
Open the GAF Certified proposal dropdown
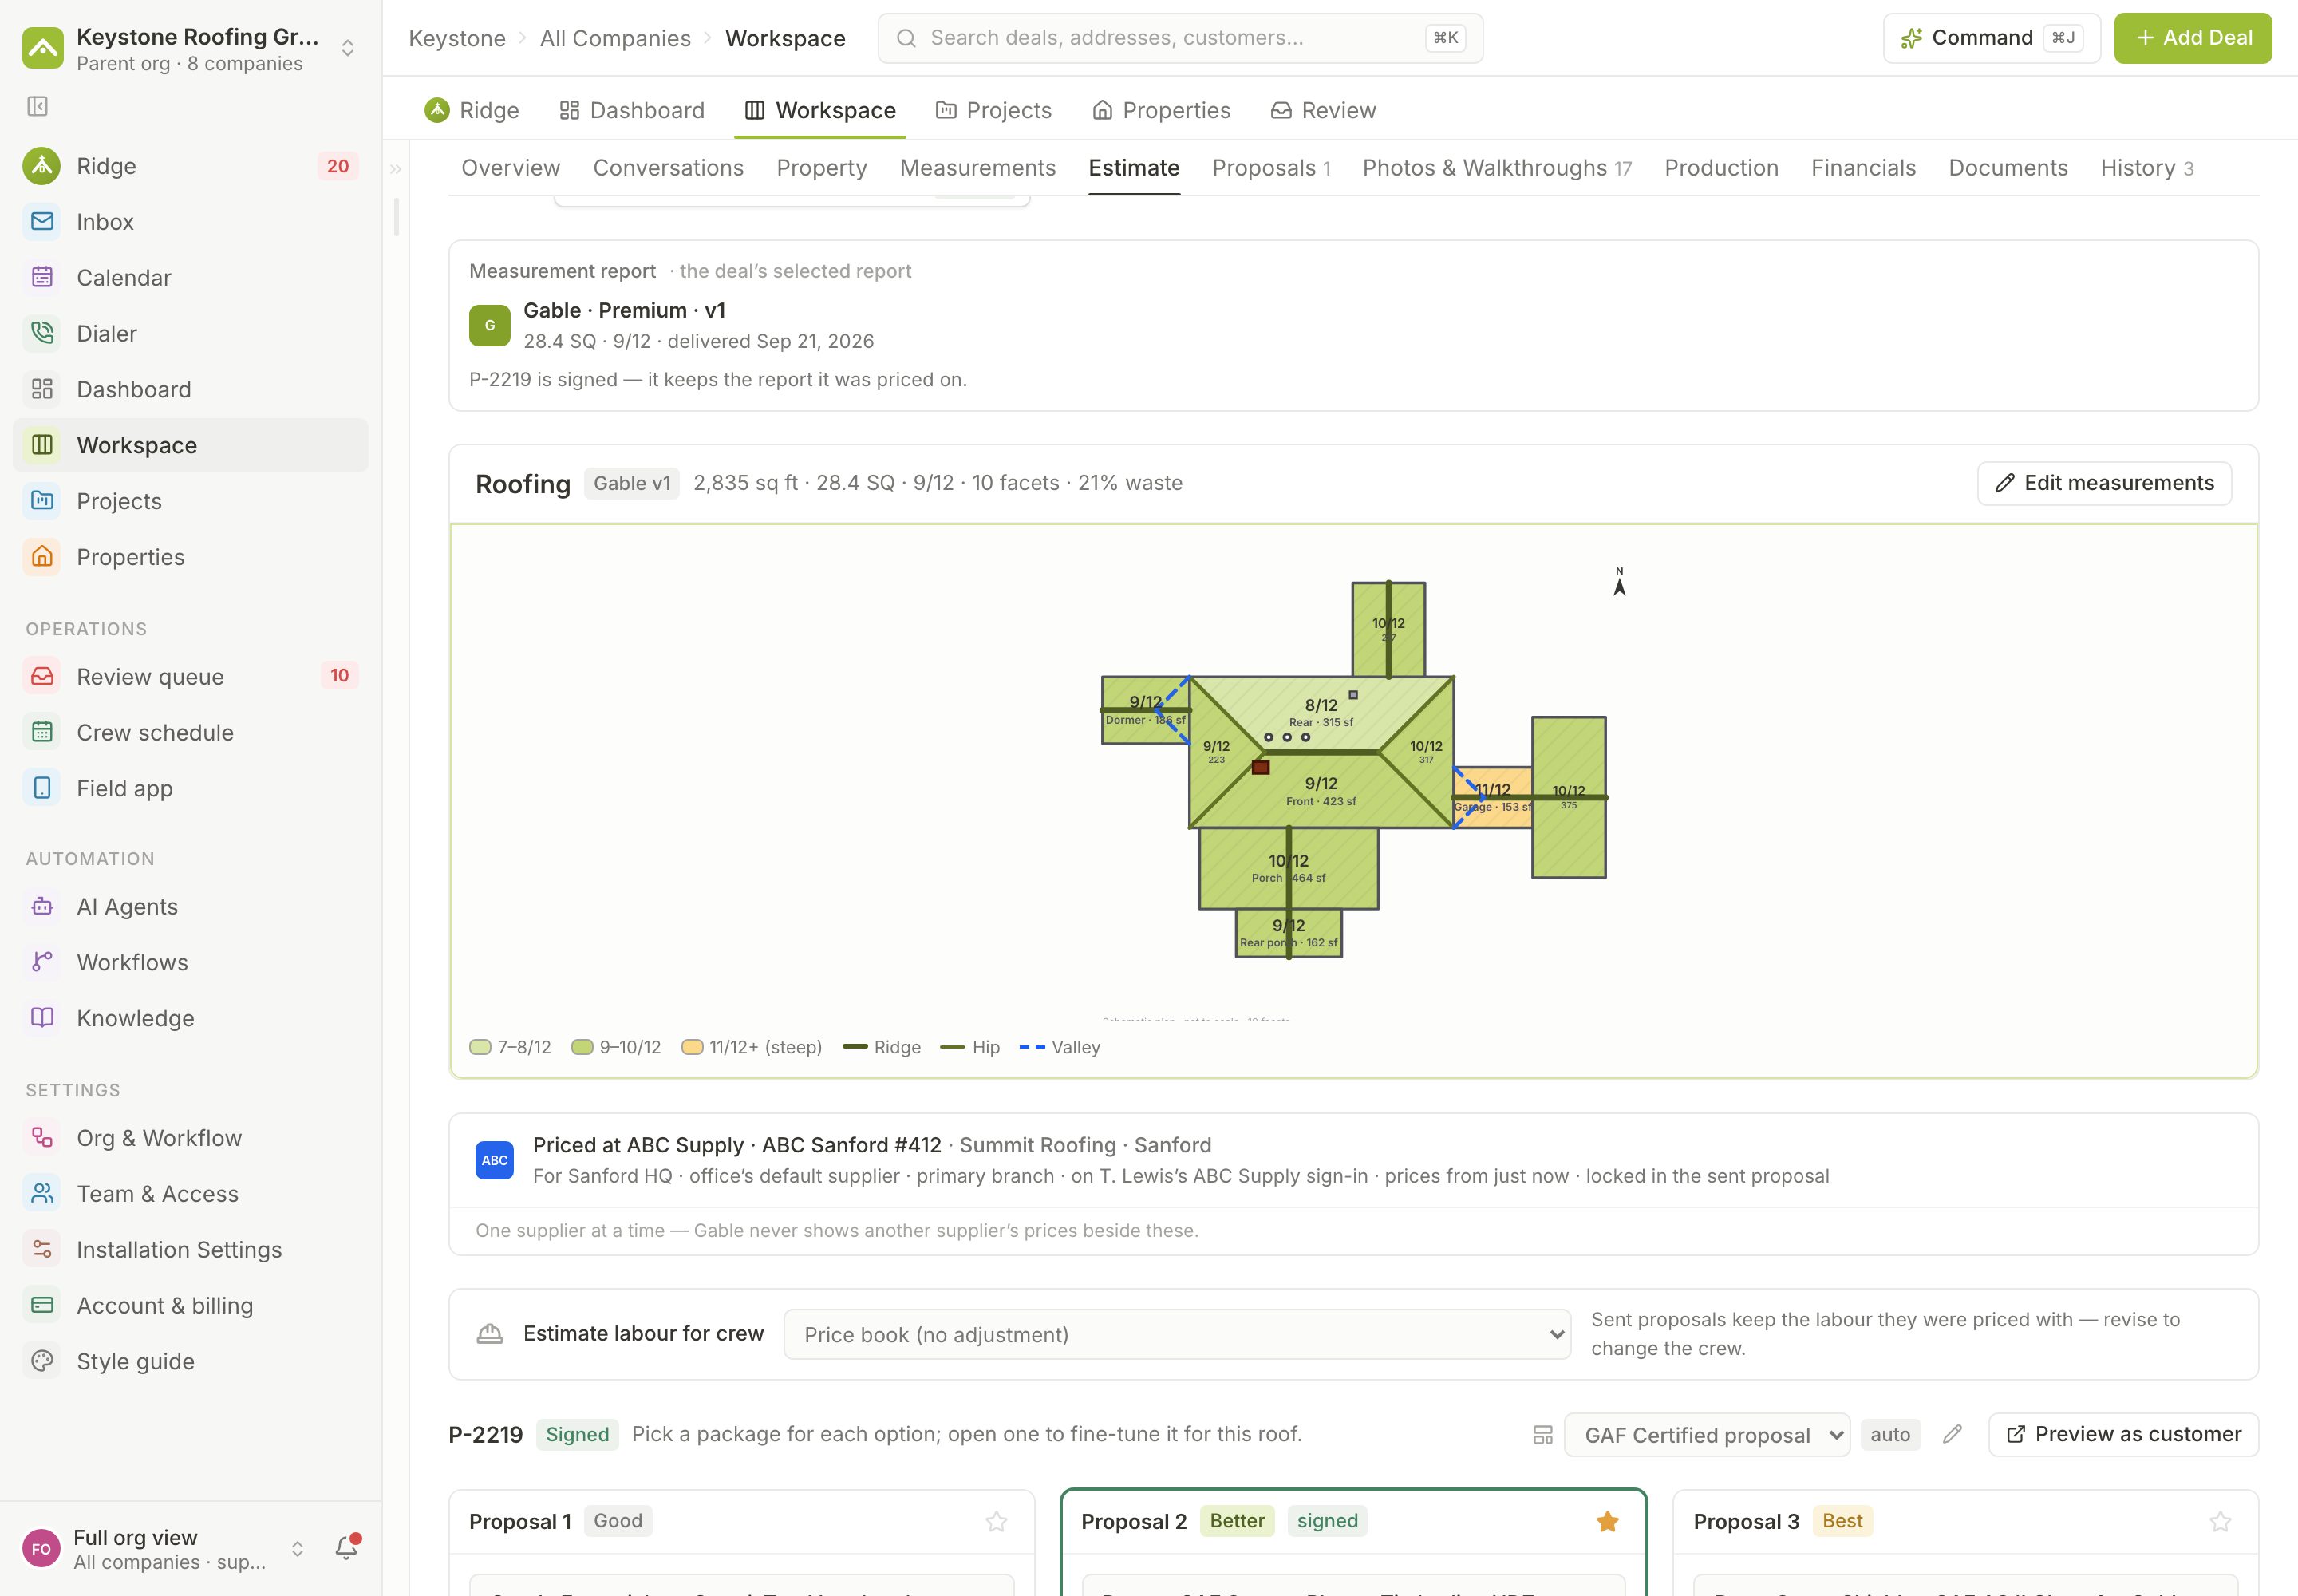point(1707,1435)
